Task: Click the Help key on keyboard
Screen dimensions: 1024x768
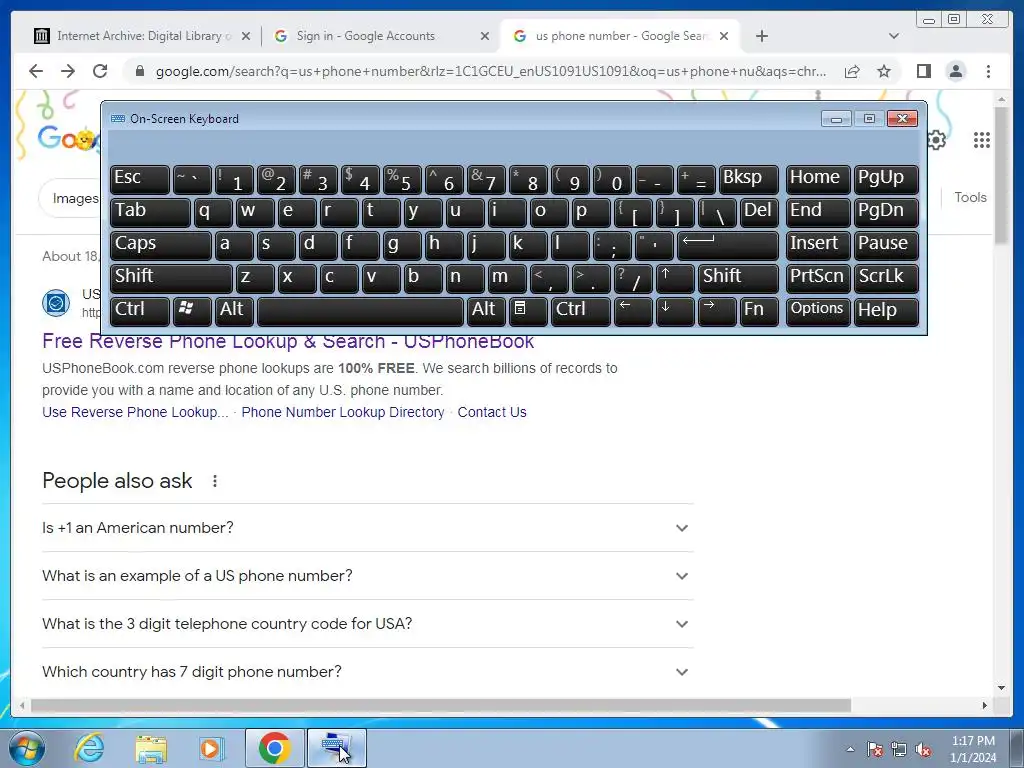Action: [886, 311]
